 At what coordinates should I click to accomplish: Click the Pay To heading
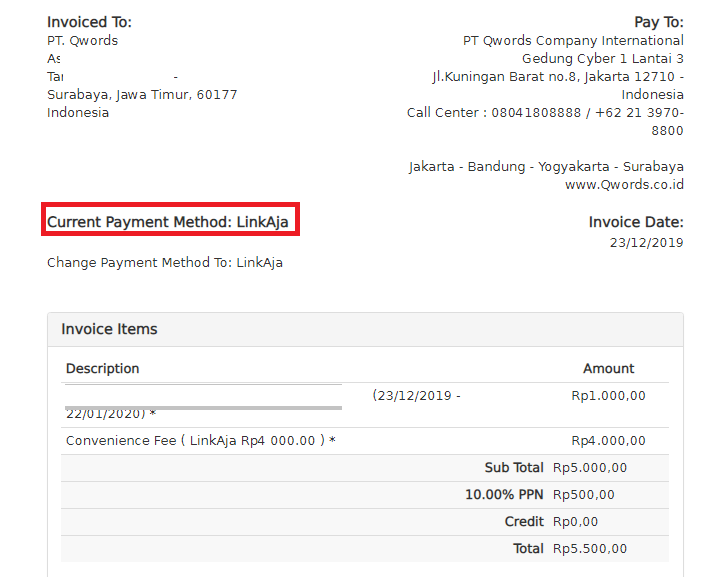pyautogui.click(x=658, y=22)
